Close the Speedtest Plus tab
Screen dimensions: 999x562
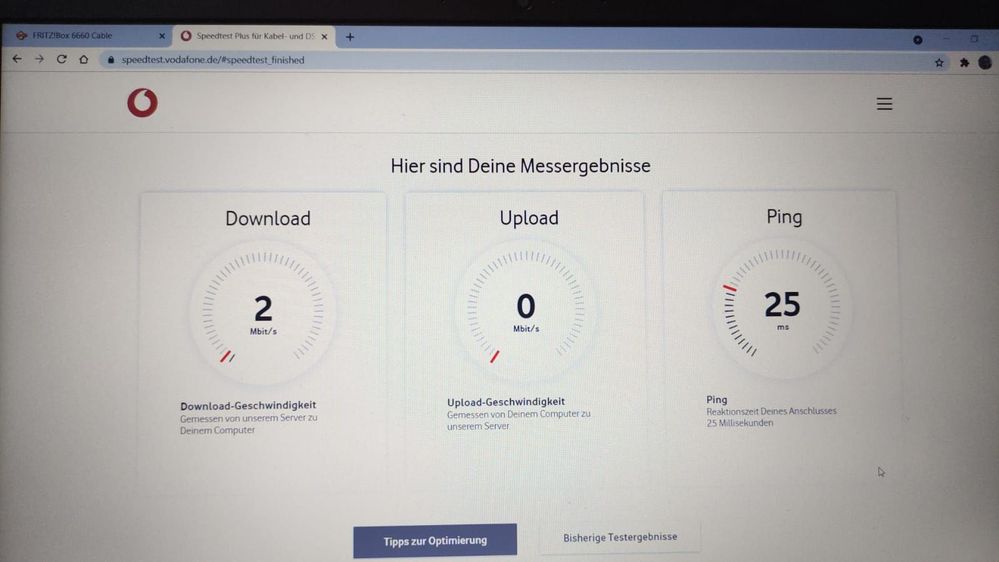pos(324,37)
